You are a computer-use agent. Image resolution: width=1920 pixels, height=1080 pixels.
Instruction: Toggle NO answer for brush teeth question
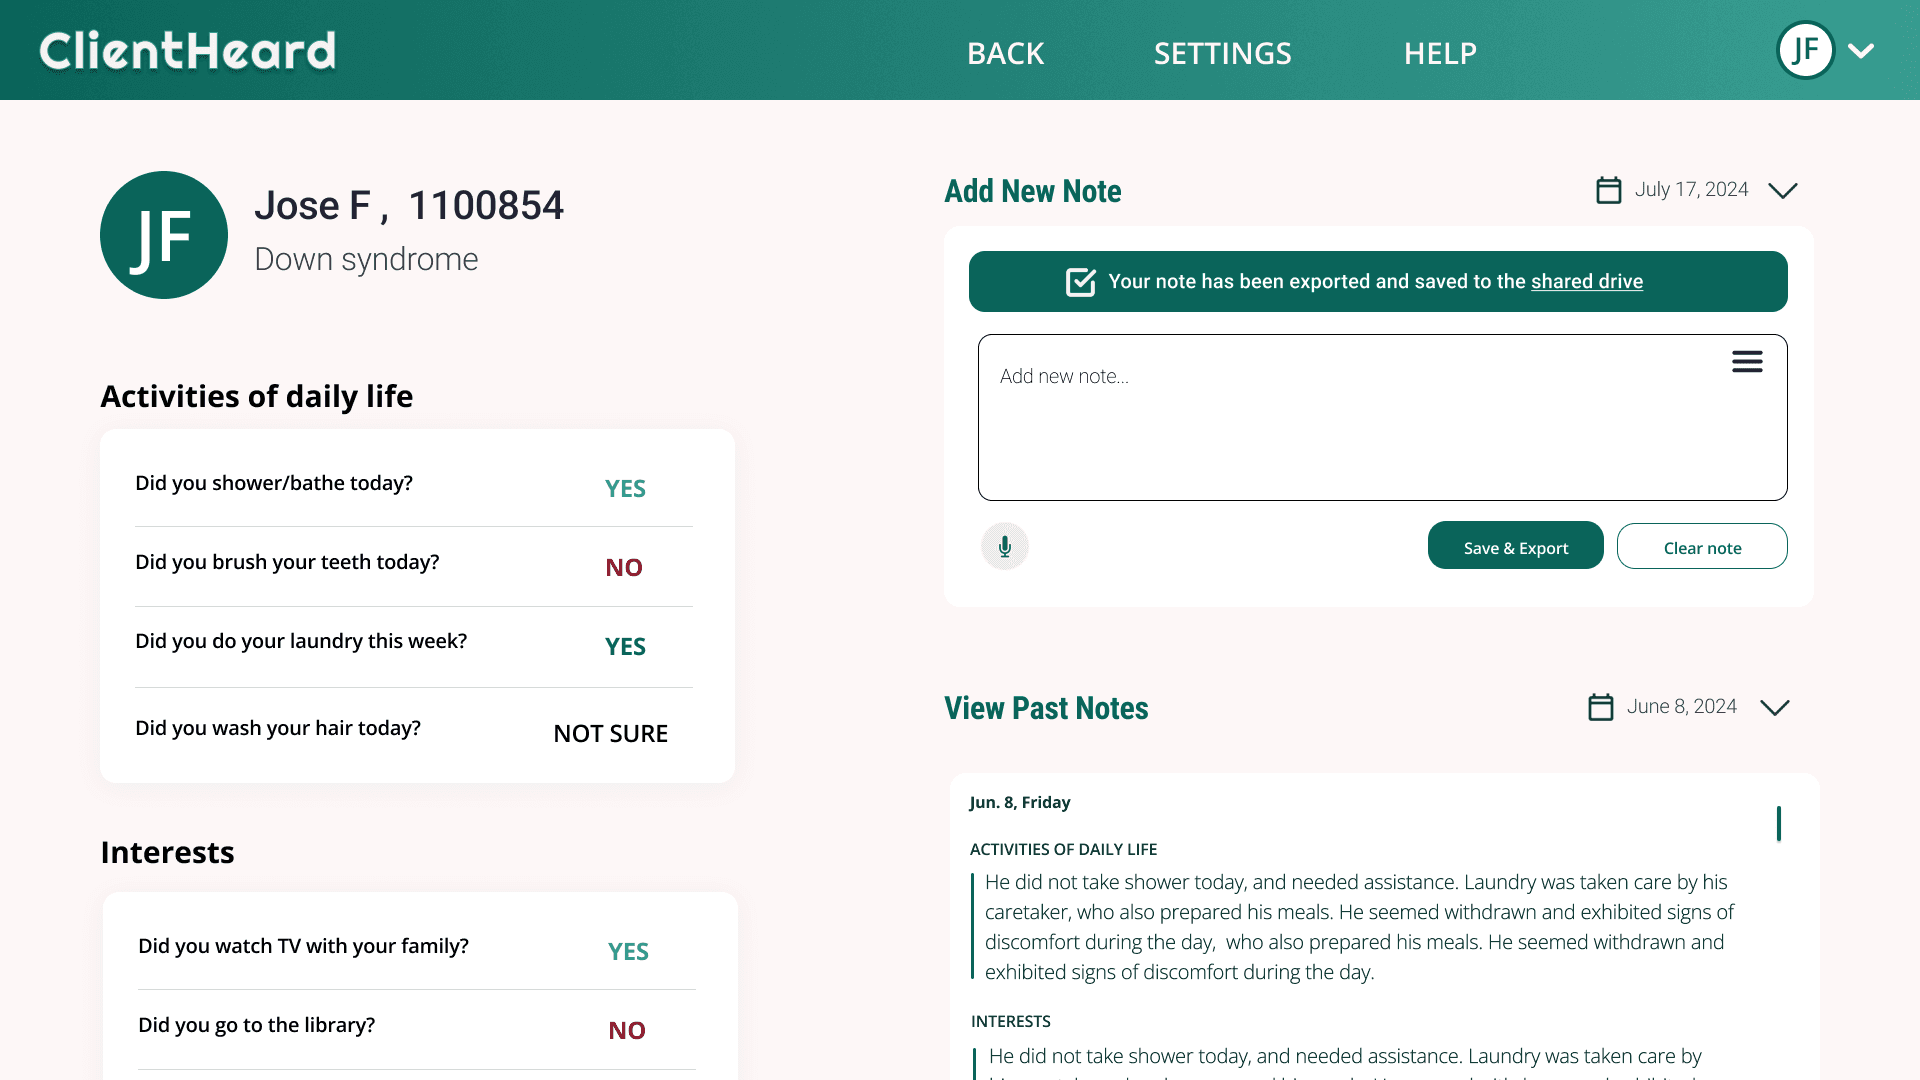pyautogui.click(x=624, y=567)
